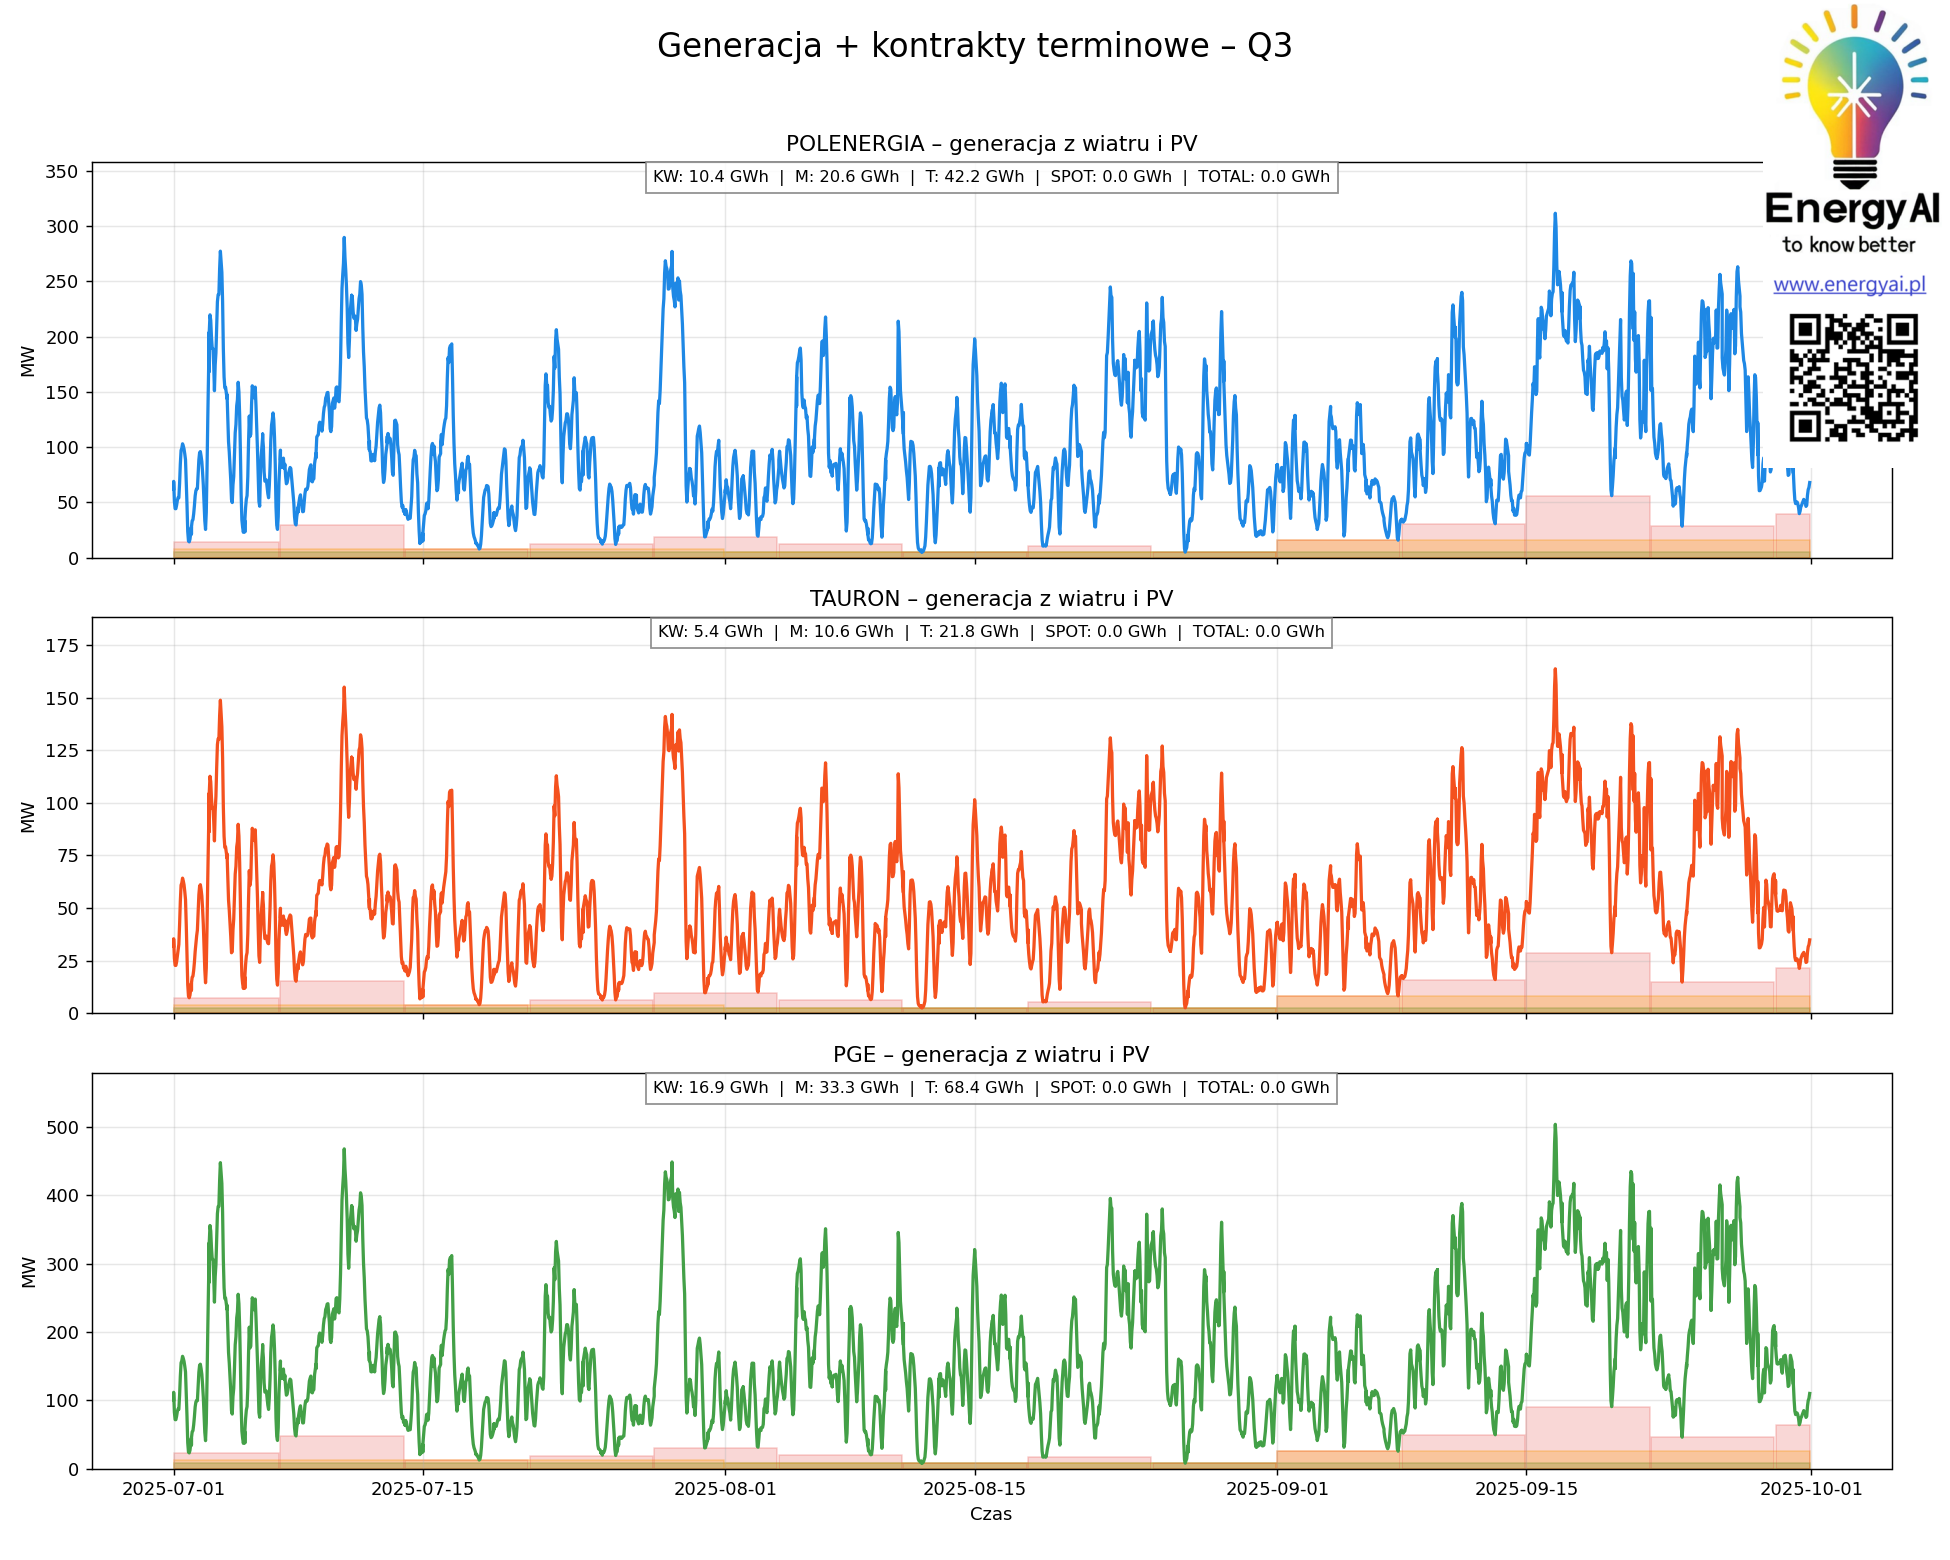Screen dimensions: 1950x1560
Task: Click the main title Generacja + kontrakty terminowe
Action: (974, 46)
